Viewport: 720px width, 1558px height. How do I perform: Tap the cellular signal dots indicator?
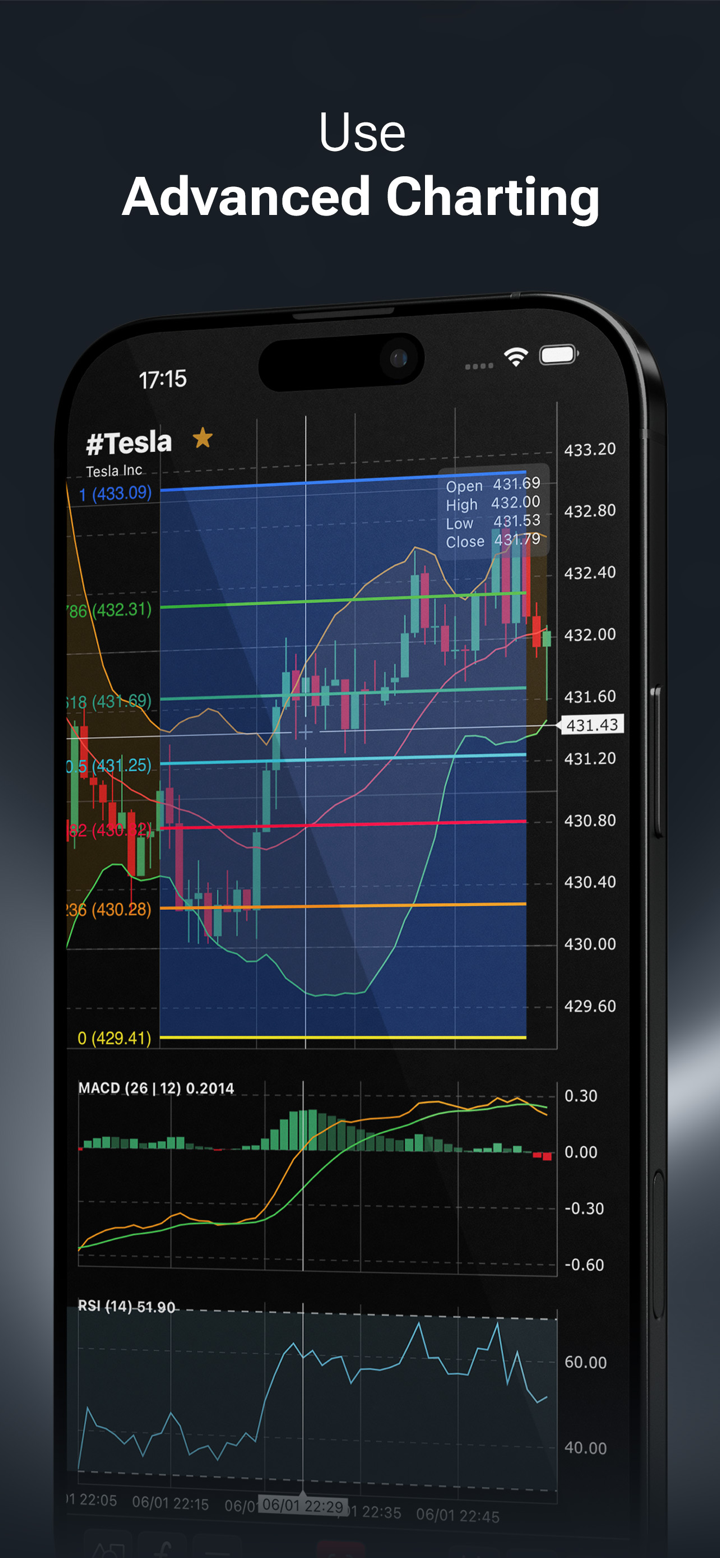pyautogui.click(x=479, y=366)
